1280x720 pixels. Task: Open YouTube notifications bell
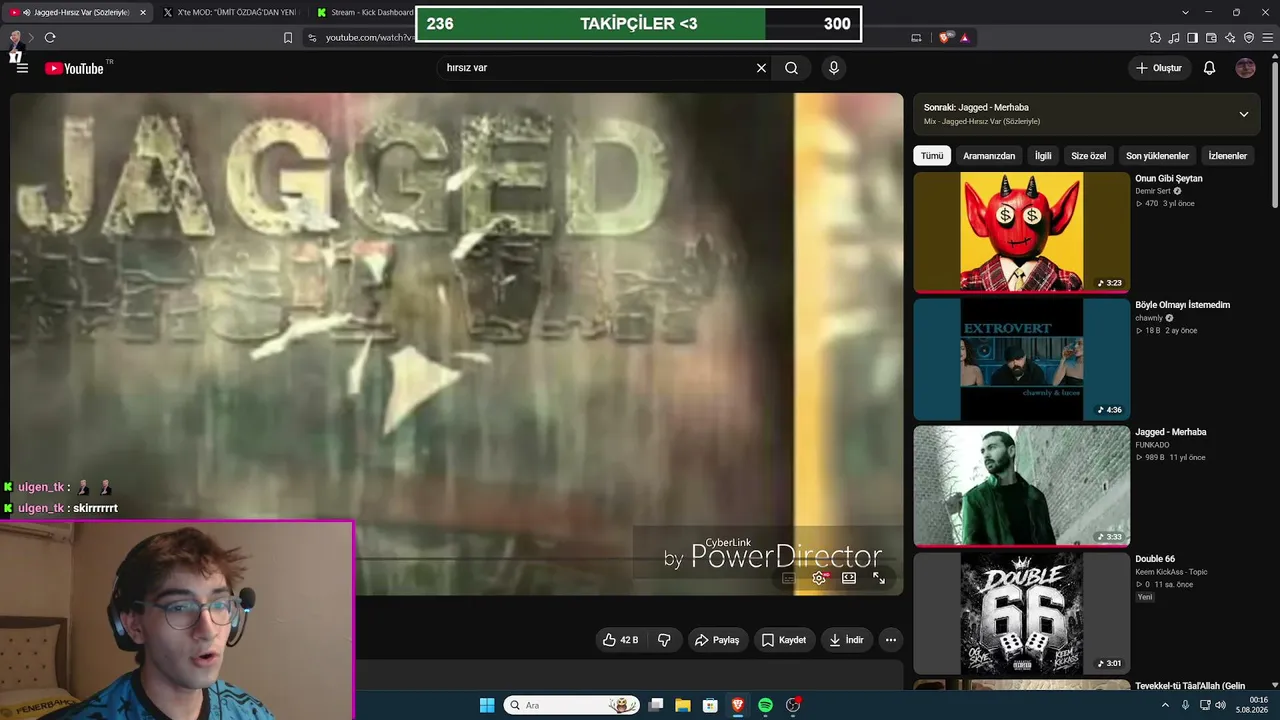pos(1209,68)
